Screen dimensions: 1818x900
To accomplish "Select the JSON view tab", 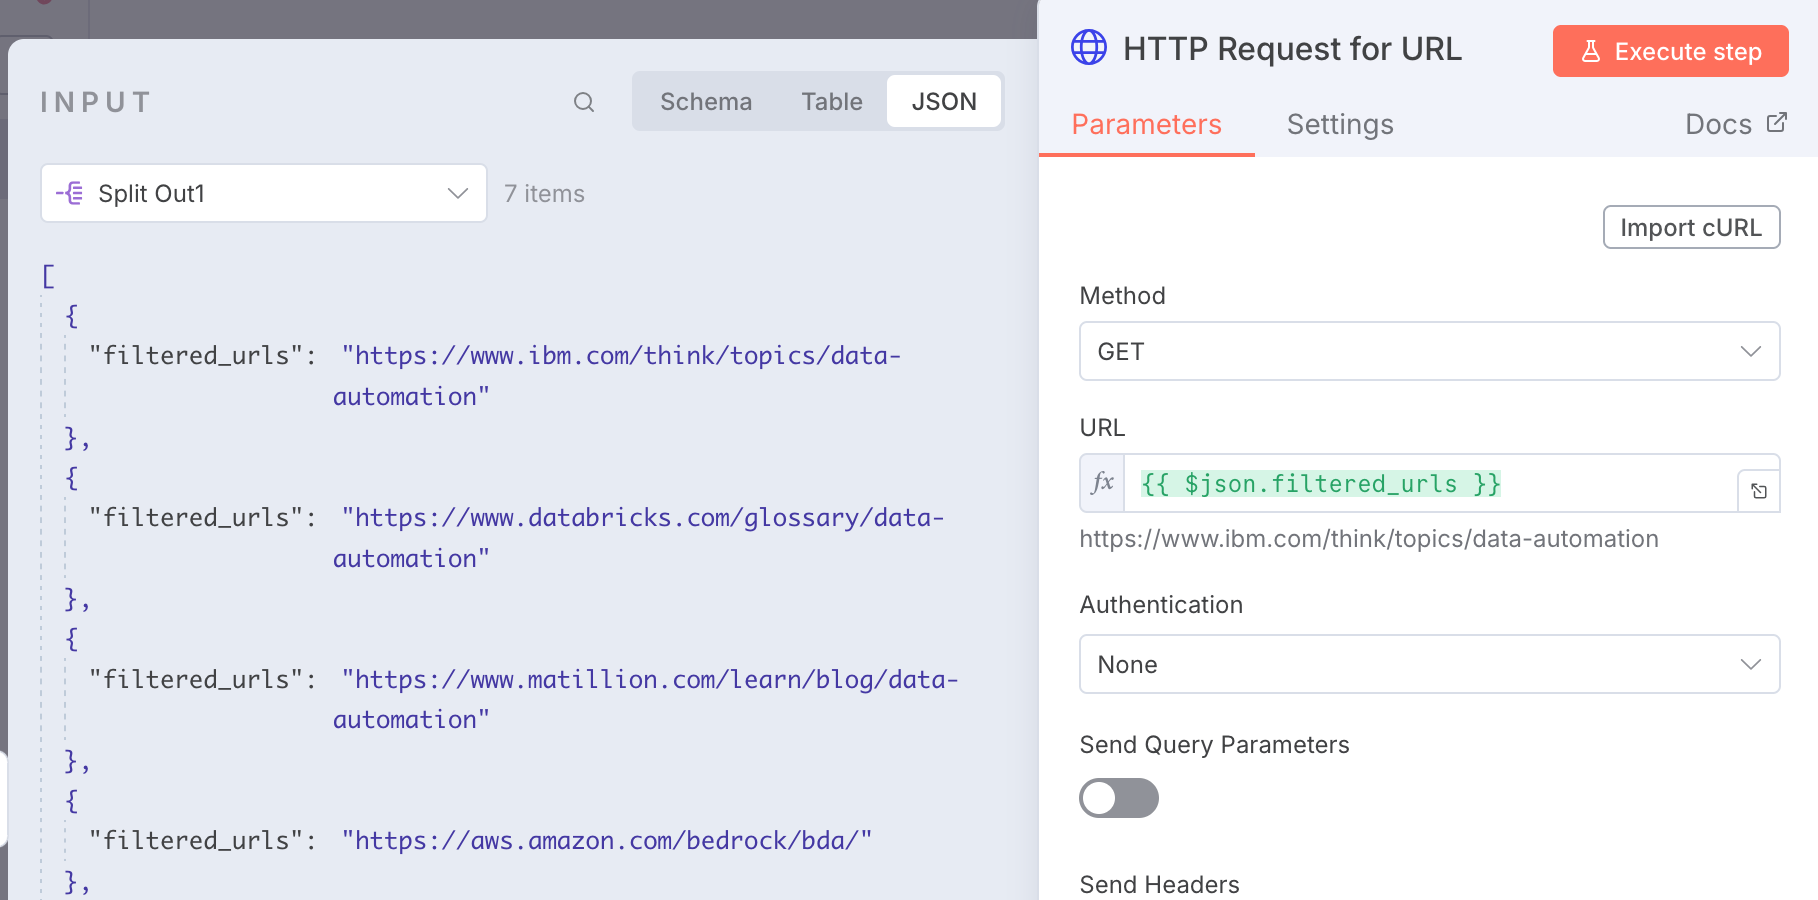I will click(x=943, y=102).
